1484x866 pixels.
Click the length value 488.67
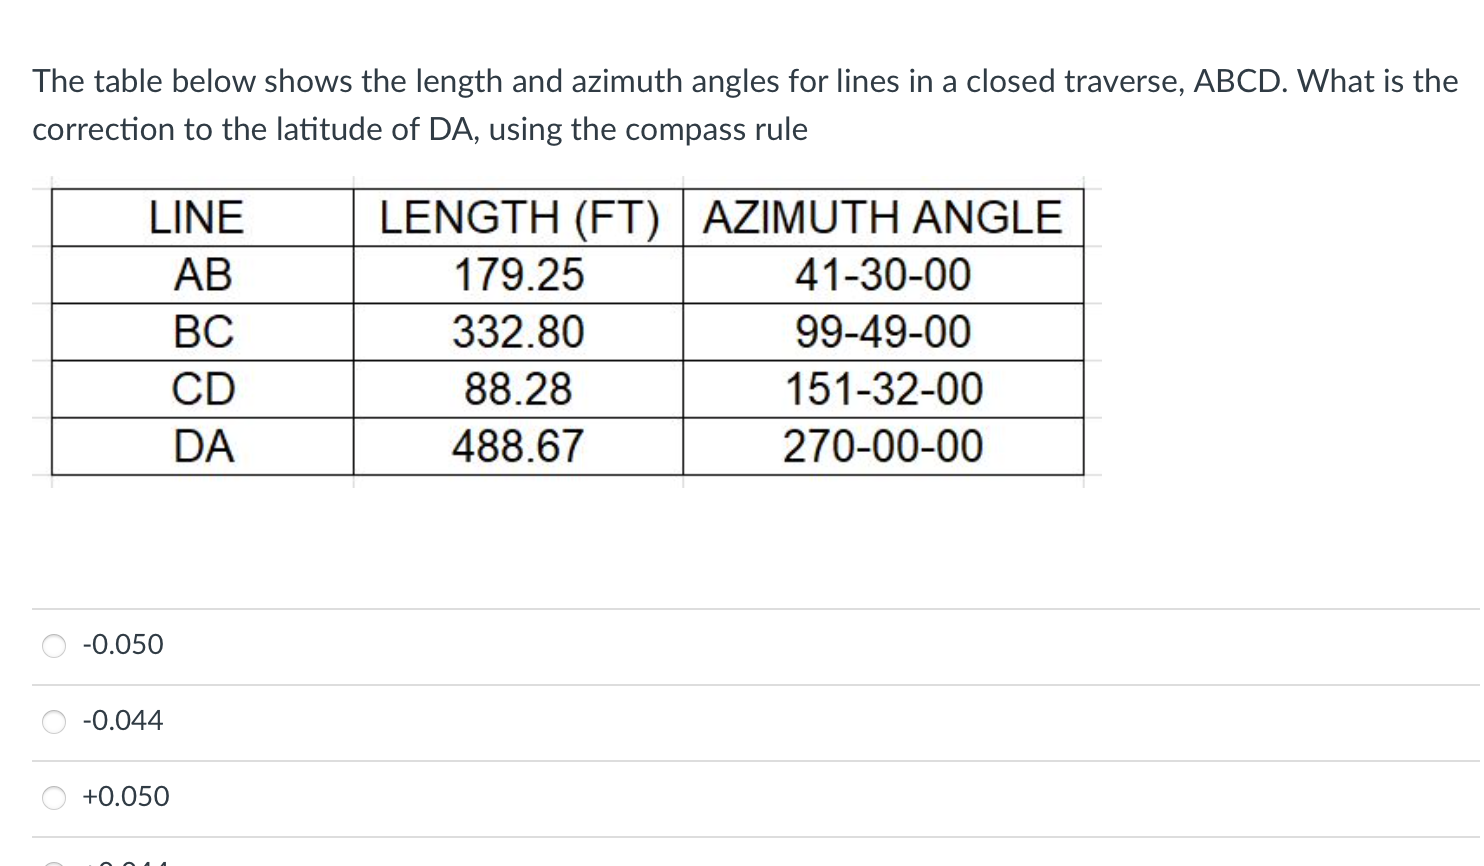[519, 447]
